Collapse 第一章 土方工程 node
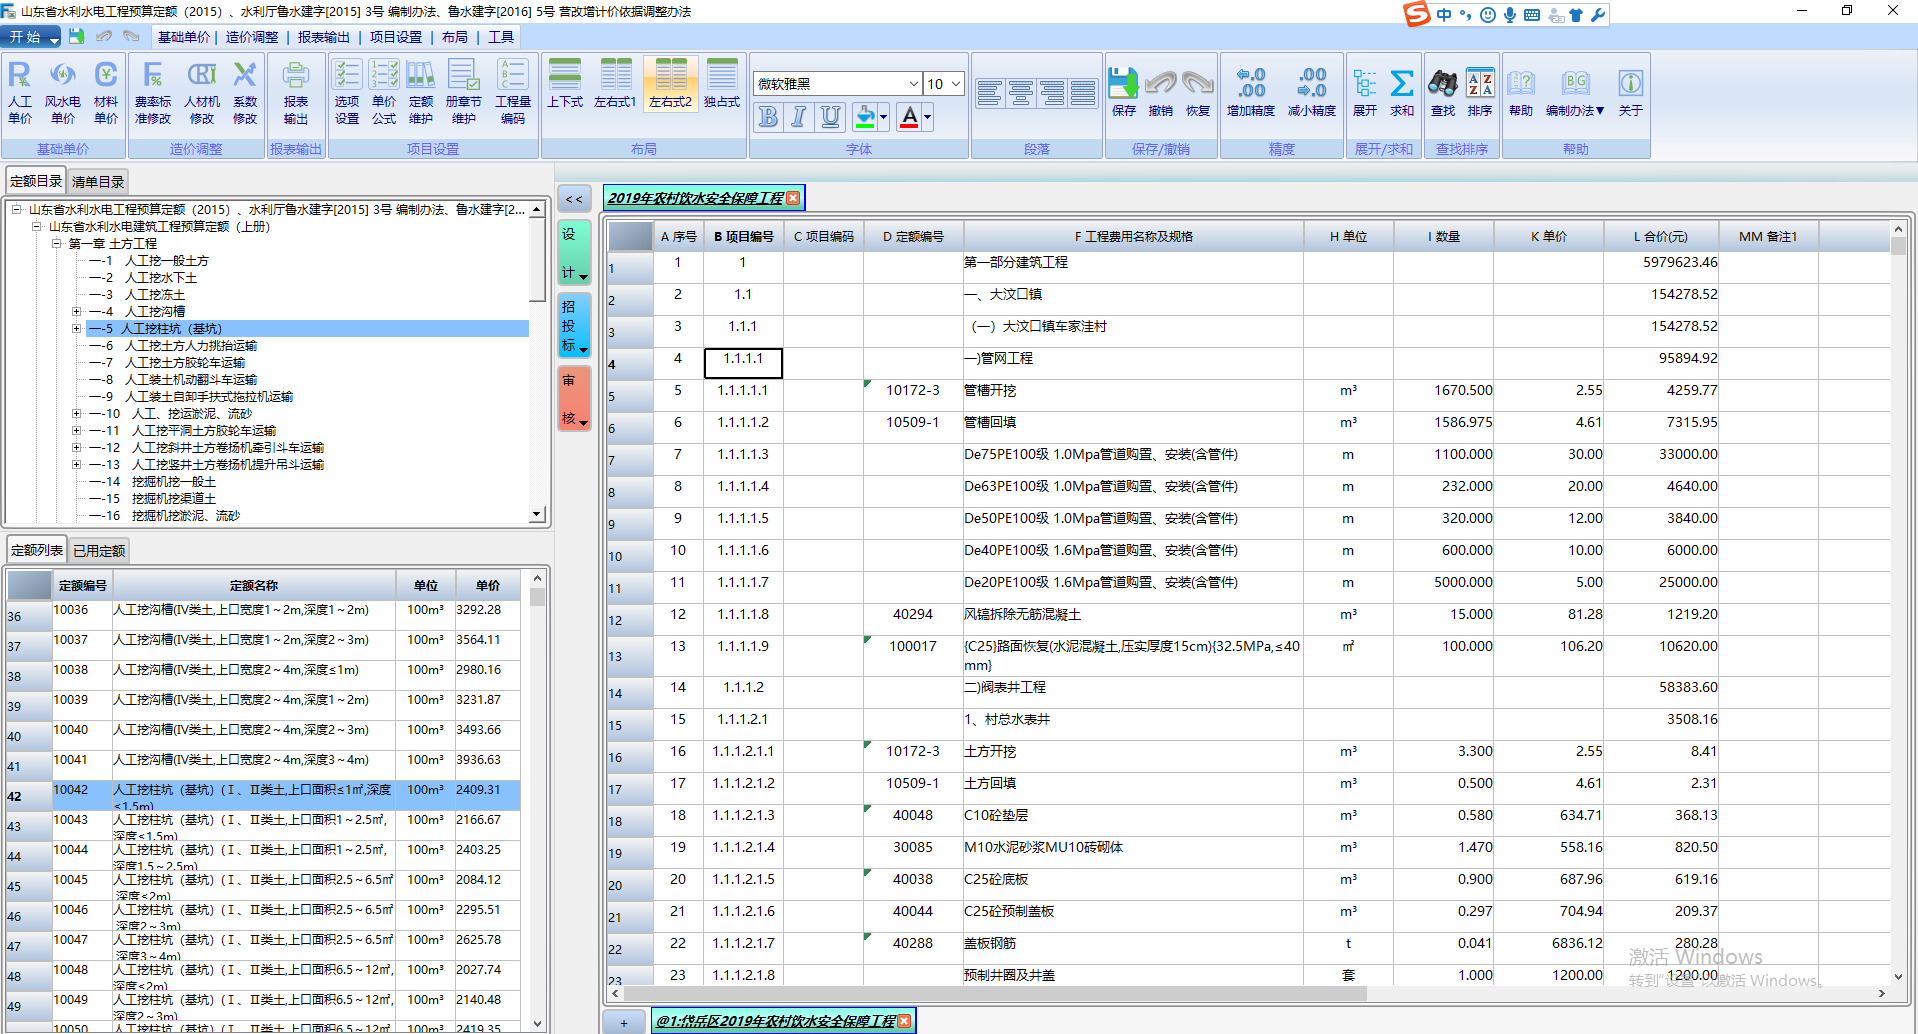This screenshot has width=1918, height=1034. pos(56,244)
